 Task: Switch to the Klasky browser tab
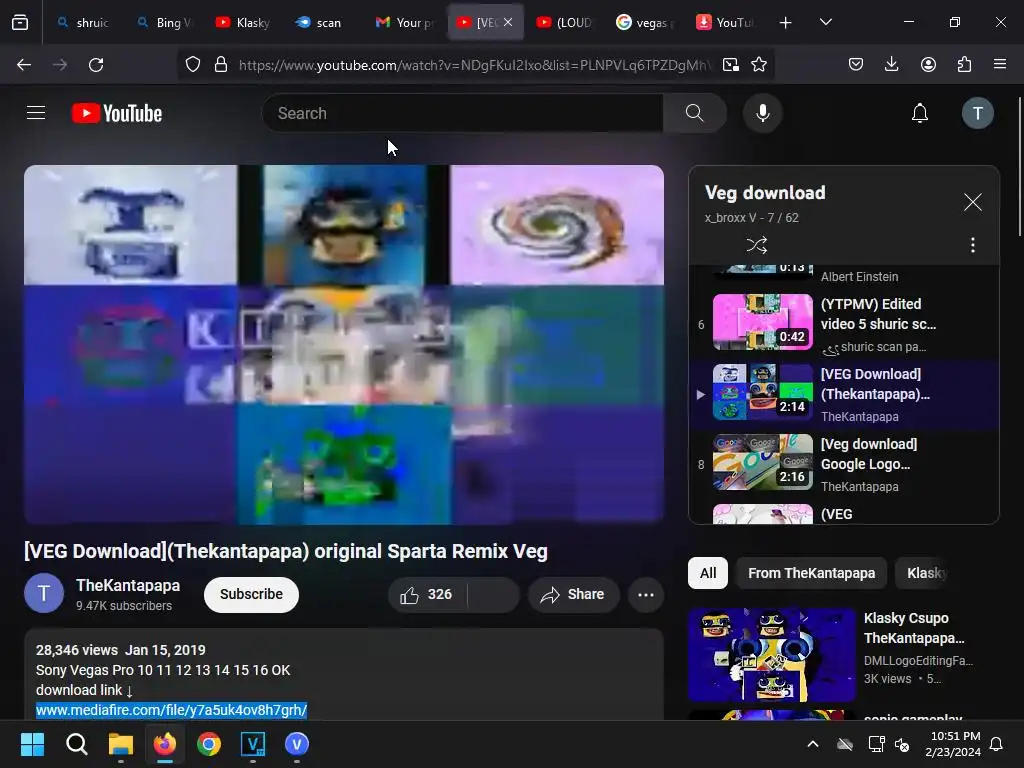[243, 22]
